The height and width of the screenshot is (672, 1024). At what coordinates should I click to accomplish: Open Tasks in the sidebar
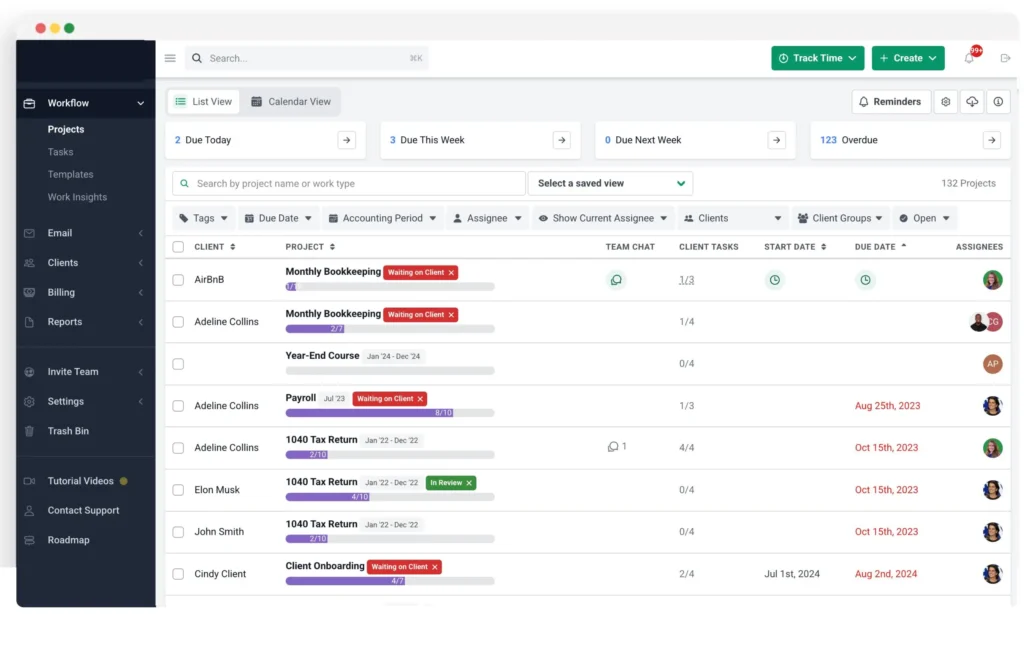point(60,152)
